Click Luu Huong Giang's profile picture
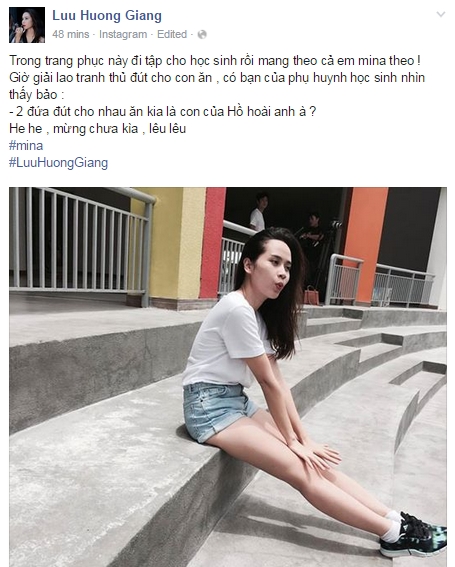This screenshot has height=567, width=455. pyautogui.click(x=27, y=25)
